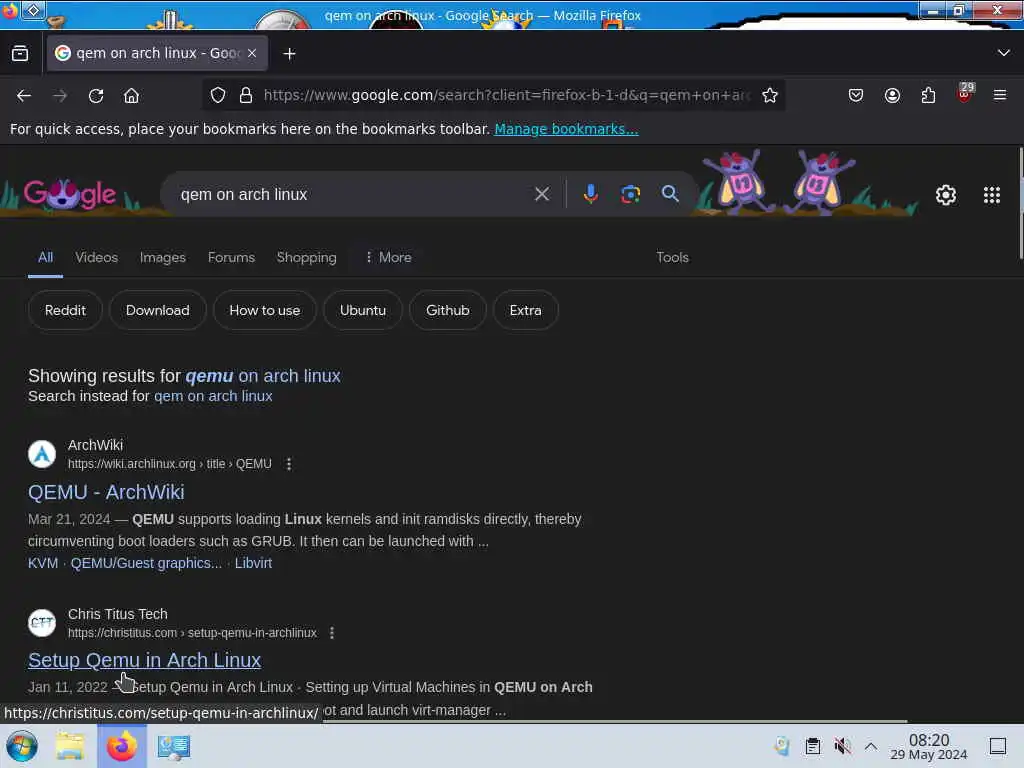Image resolution: width=1024 pixels, height=768 pixels.
Task: Open file manager from taskbar
Action: click(x=70, y=746)
